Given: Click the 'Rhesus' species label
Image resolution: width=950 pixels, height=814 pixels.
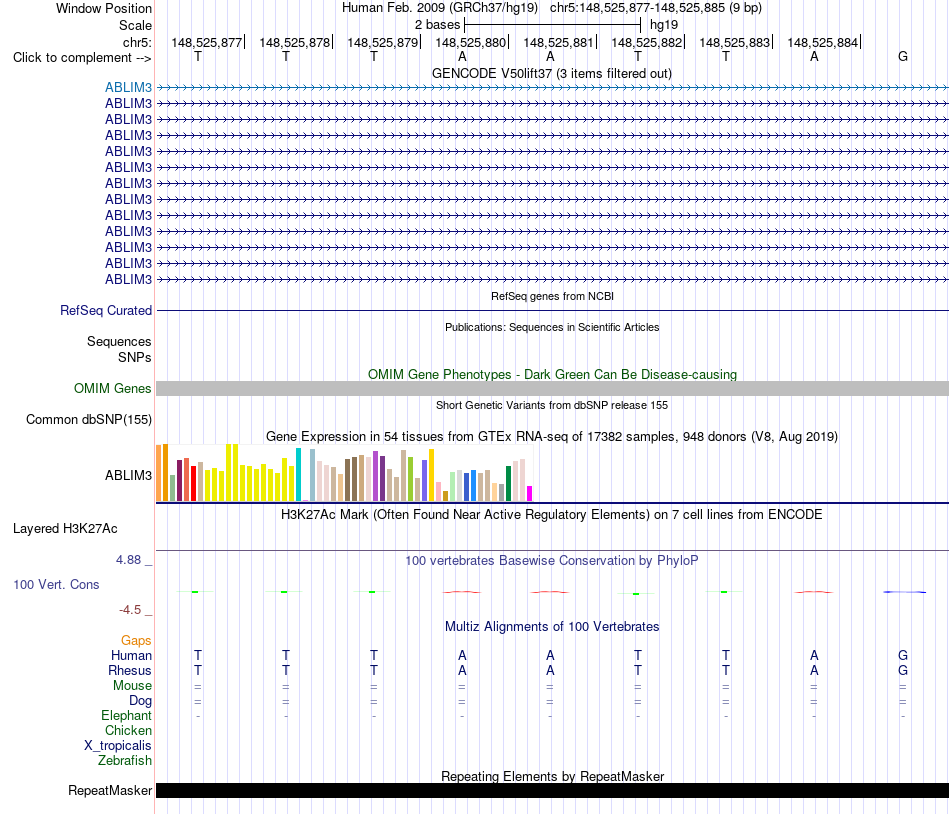Looking at the screenshot, I should tap(130, 670).
